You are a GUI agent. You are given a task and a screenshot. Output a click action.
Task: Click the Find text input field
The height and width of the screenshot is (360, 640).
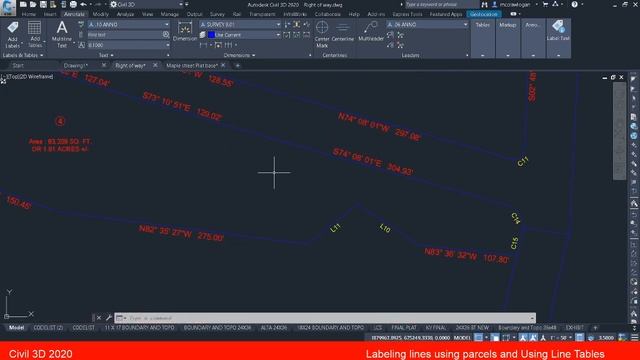pyautogui.click(x=124, y=35)
